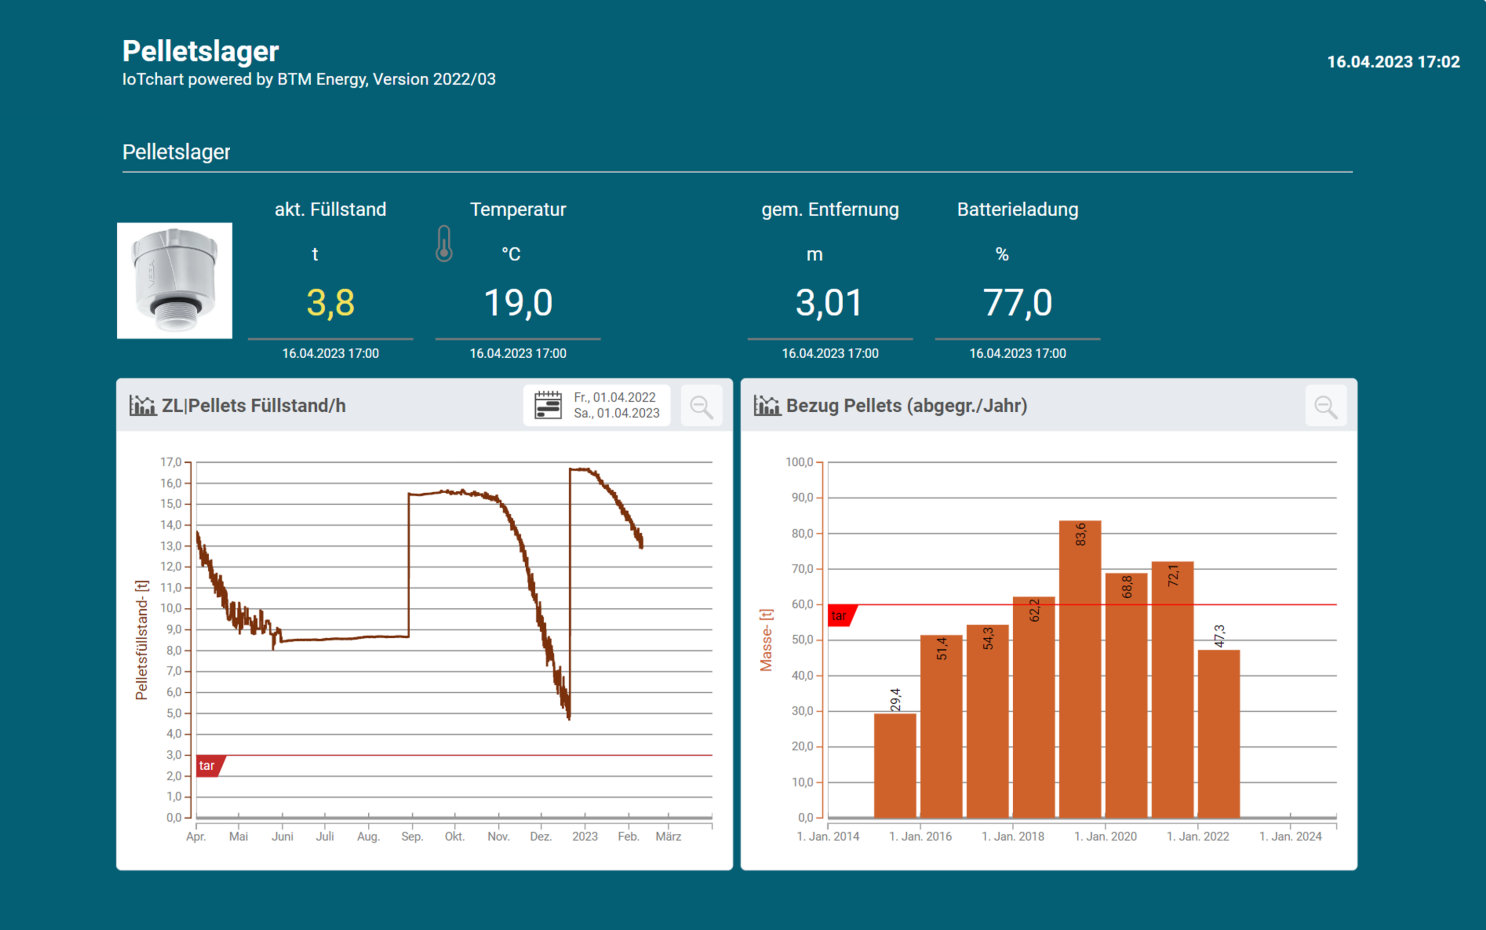Click the chart icon next to Bezug Pellets
The image size is (1486, 930).
point(767,405)
